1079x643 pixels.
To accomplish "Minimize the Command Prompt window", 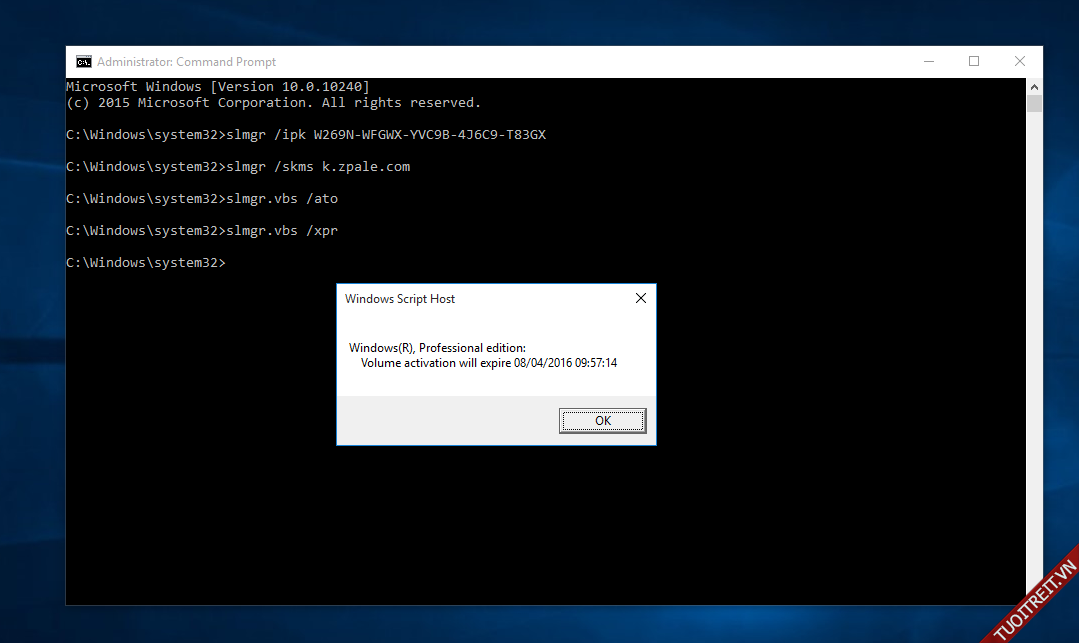I will click(927, 62).
